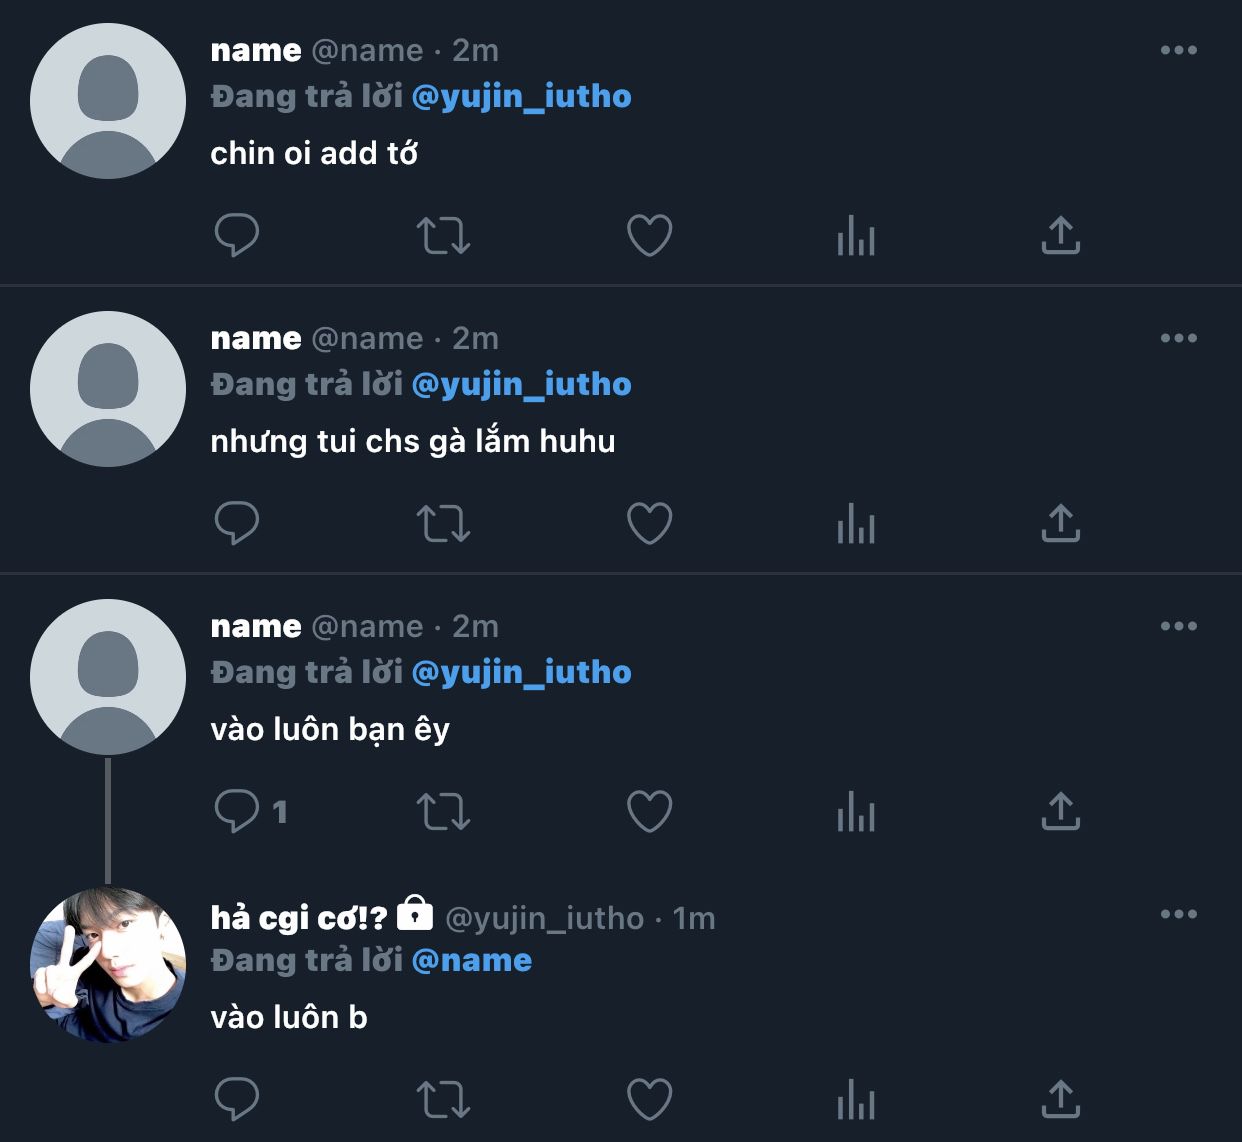The height and width of the screenshot is (1142, 1242).
Task: Open more options for "nhưng tui chs gà" tweet
Action: click(1179, 338)
